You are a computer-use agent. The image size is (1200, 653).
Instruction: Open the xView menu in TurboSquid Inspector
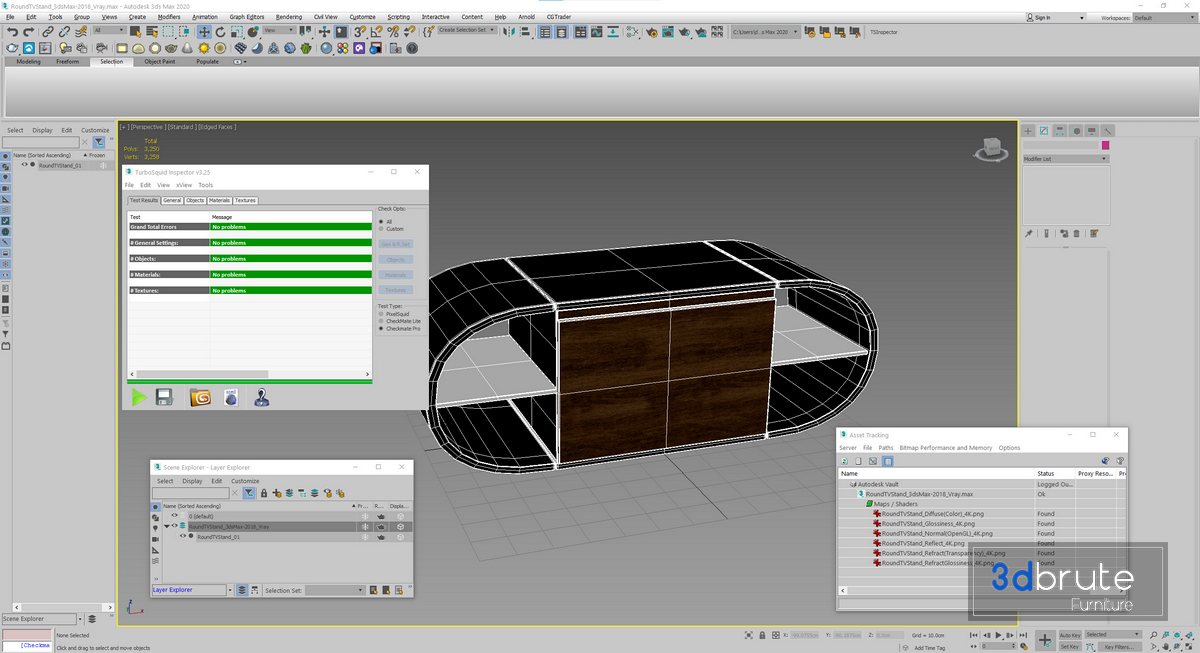pyautogui.click(x=184, y=185)
